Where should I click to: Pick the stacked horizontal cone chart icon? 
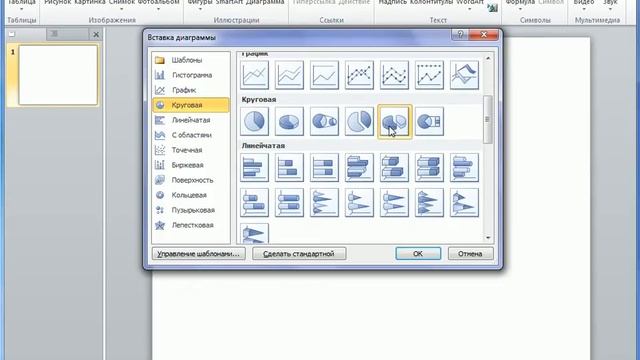click(x=359, y=202)
